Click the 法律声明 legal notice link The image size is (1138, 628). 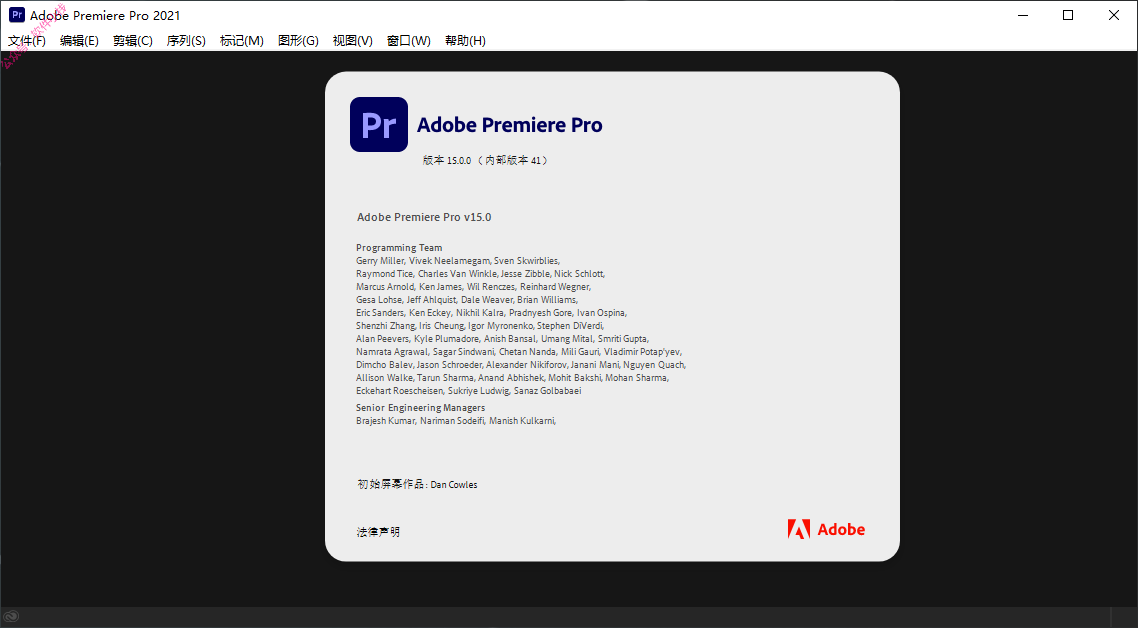[378, 532]
